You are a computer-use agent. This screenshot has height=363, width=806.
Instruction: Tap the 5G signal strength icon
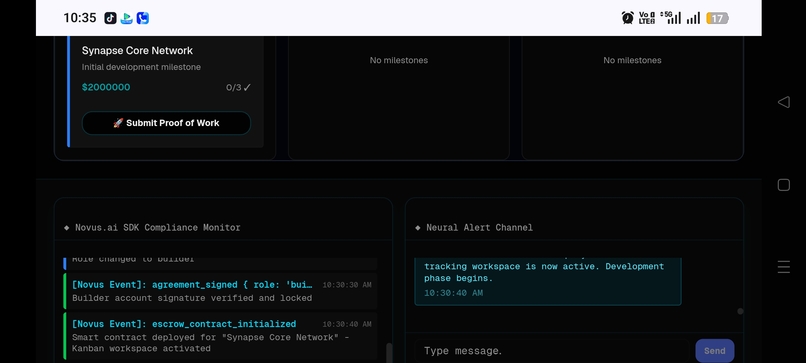point(671,18)
